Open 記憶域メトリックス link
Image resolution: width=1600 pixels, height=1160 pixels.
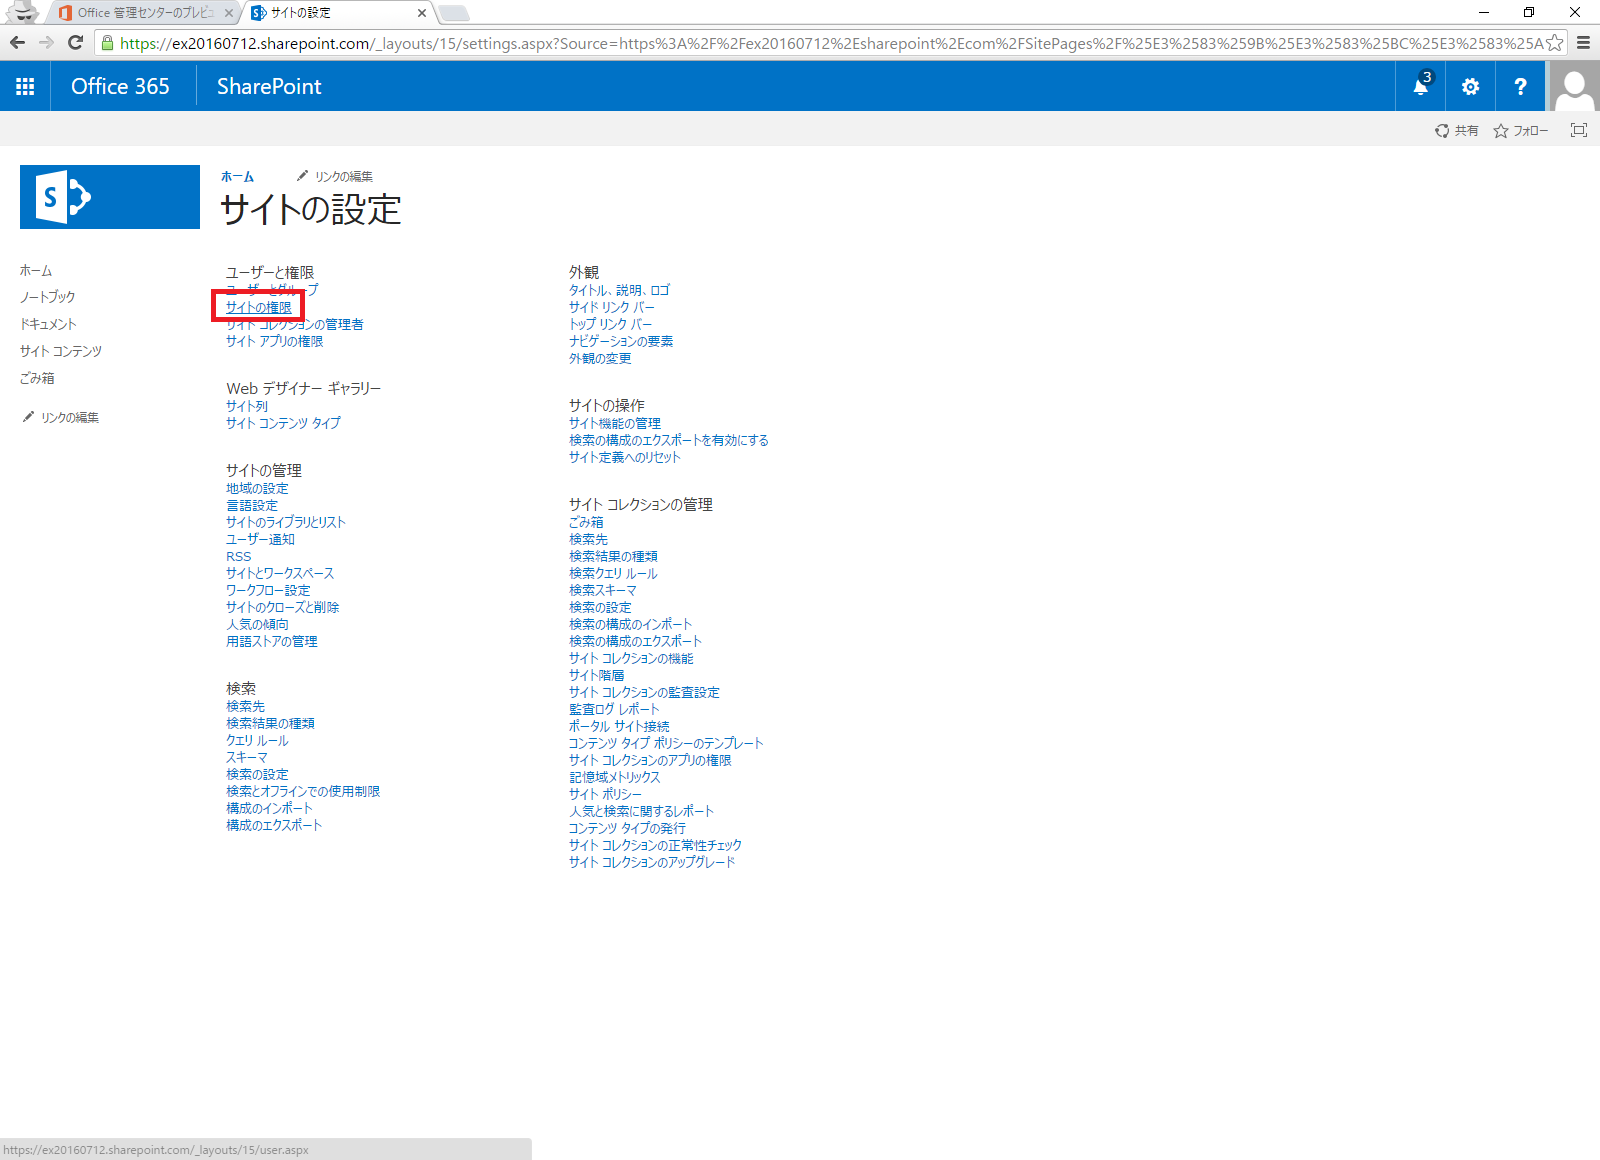pyautogui.click(x=615, y=777)
